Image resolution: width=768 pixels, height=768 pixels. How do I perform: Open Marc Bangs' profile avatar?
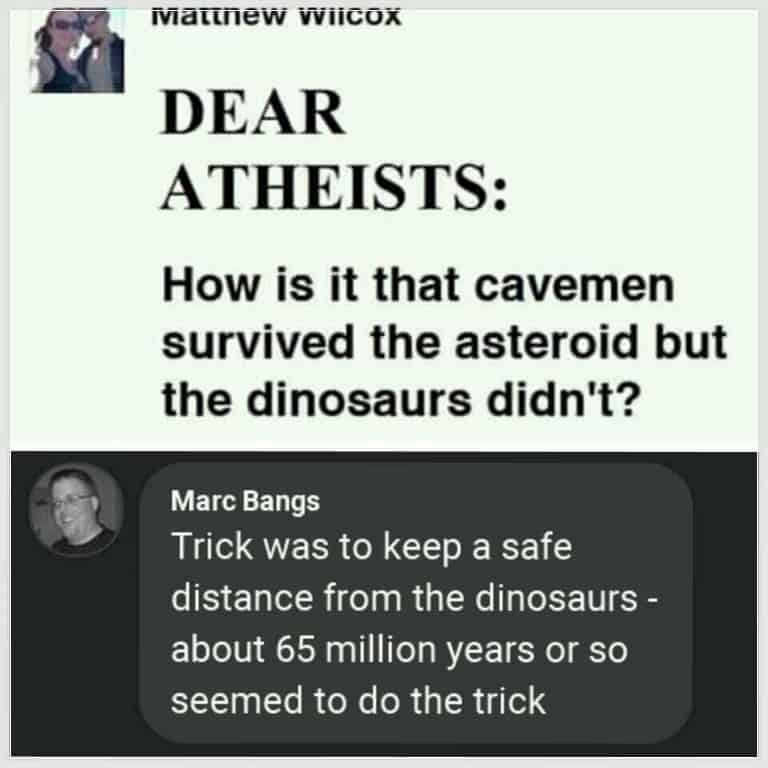click(76, 510)
